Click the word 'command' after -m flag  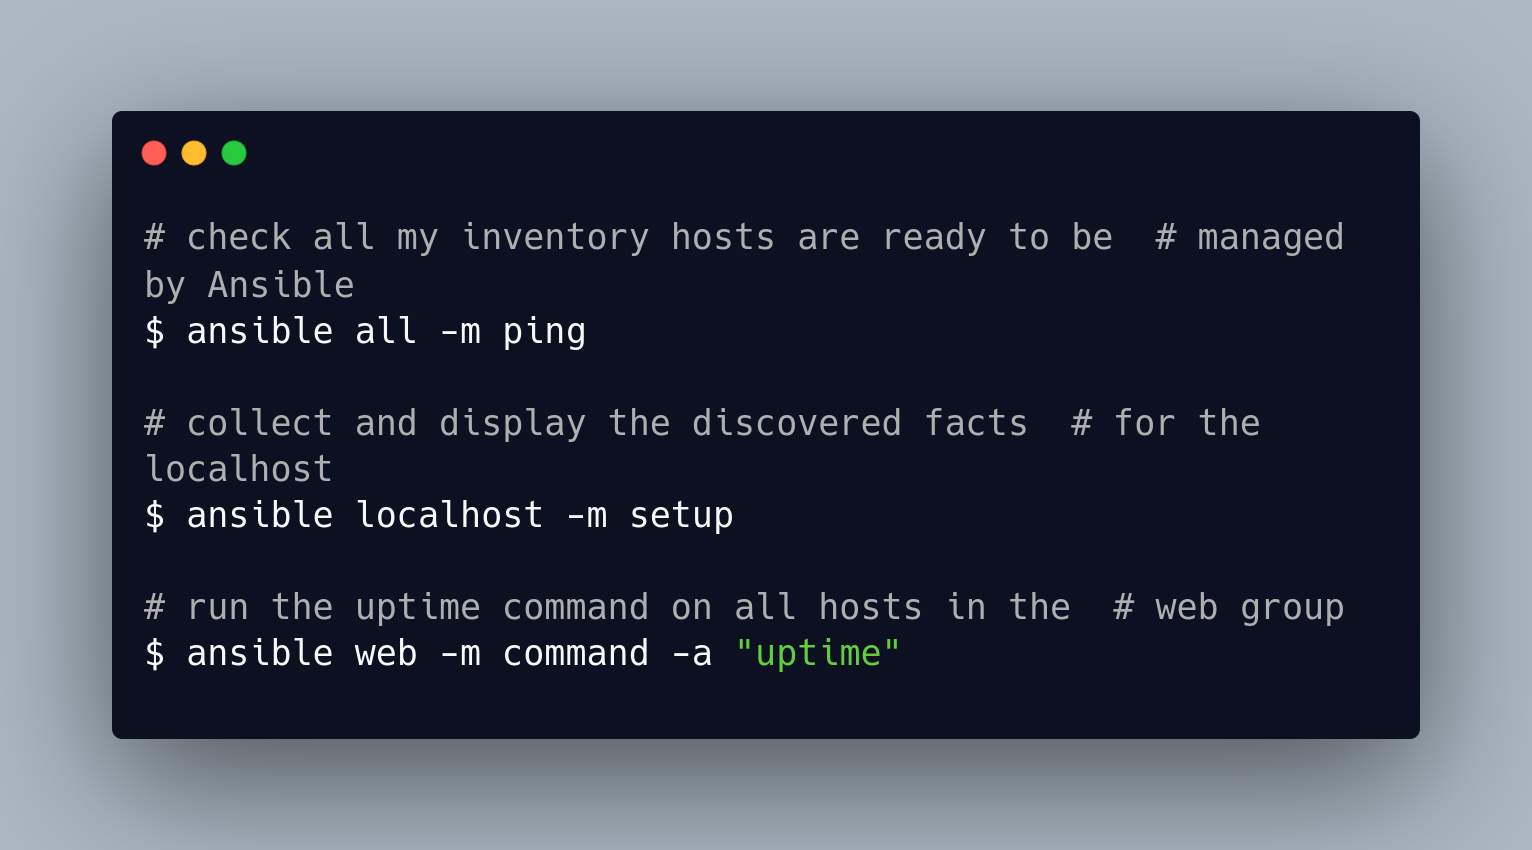point(576,653)
